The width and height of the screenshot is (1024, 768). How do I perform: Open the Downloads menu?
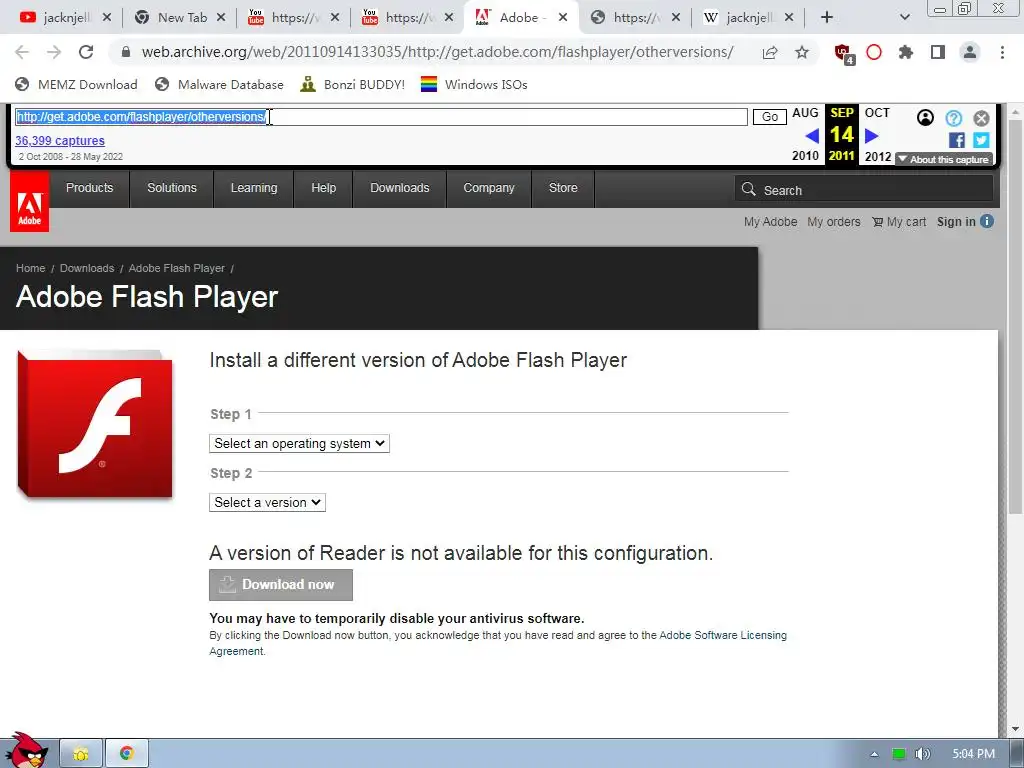(x=400, y=188)
